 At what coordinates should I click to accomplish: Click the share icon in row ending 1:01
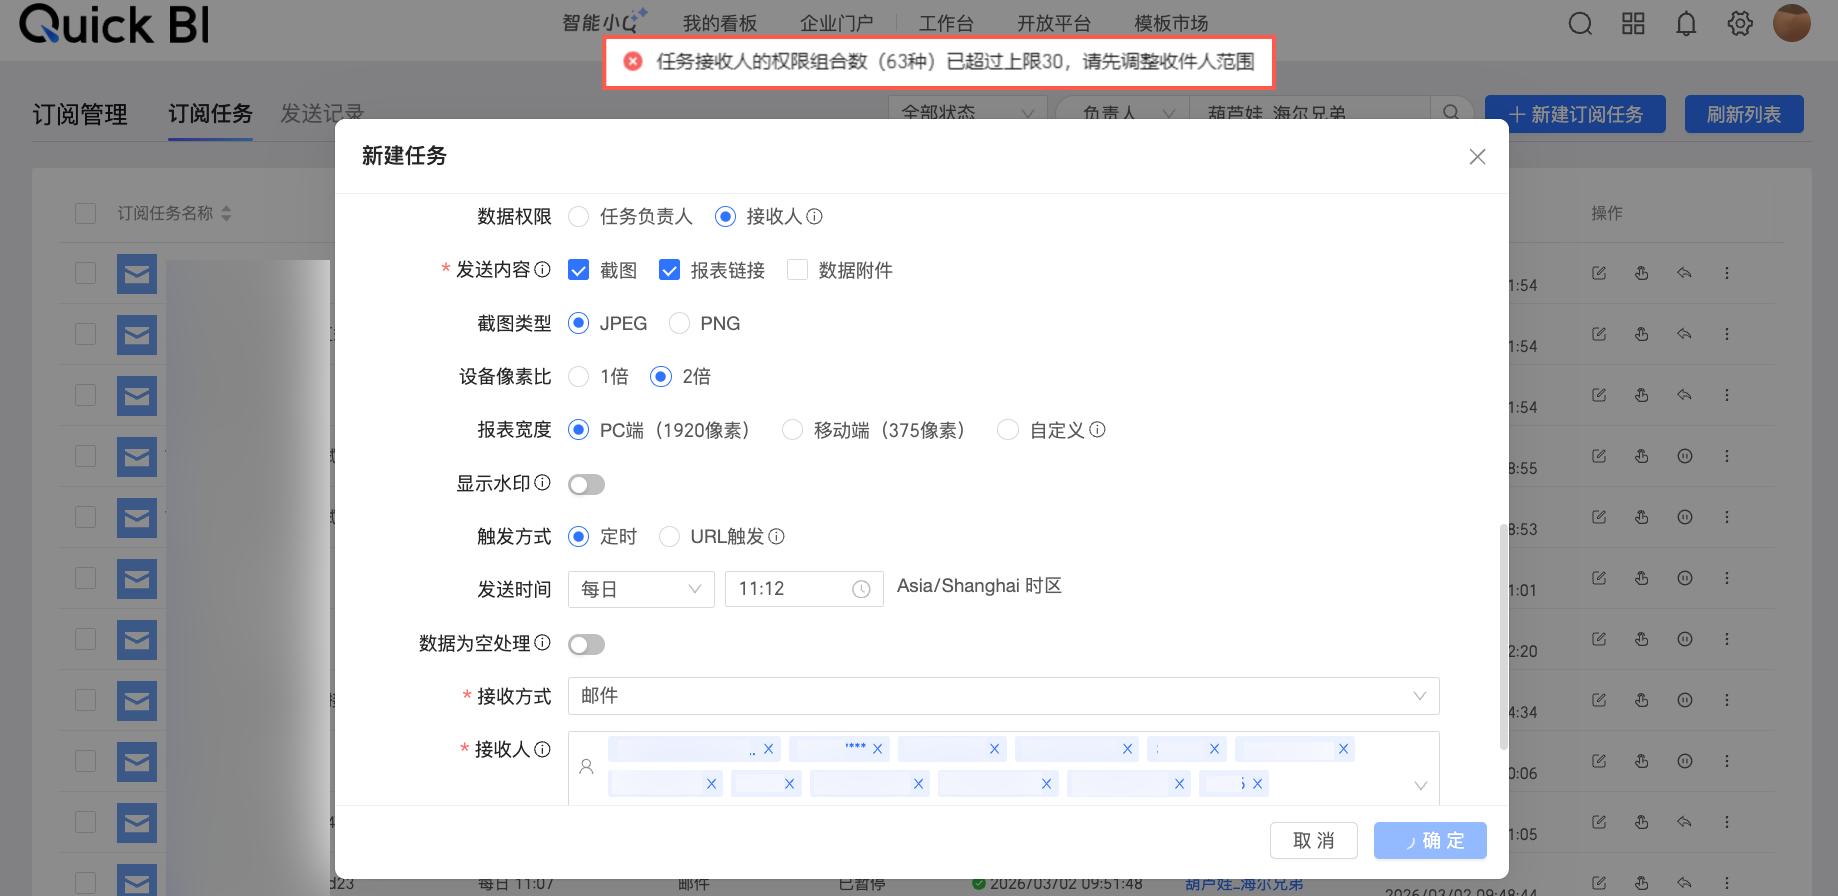1641,578
